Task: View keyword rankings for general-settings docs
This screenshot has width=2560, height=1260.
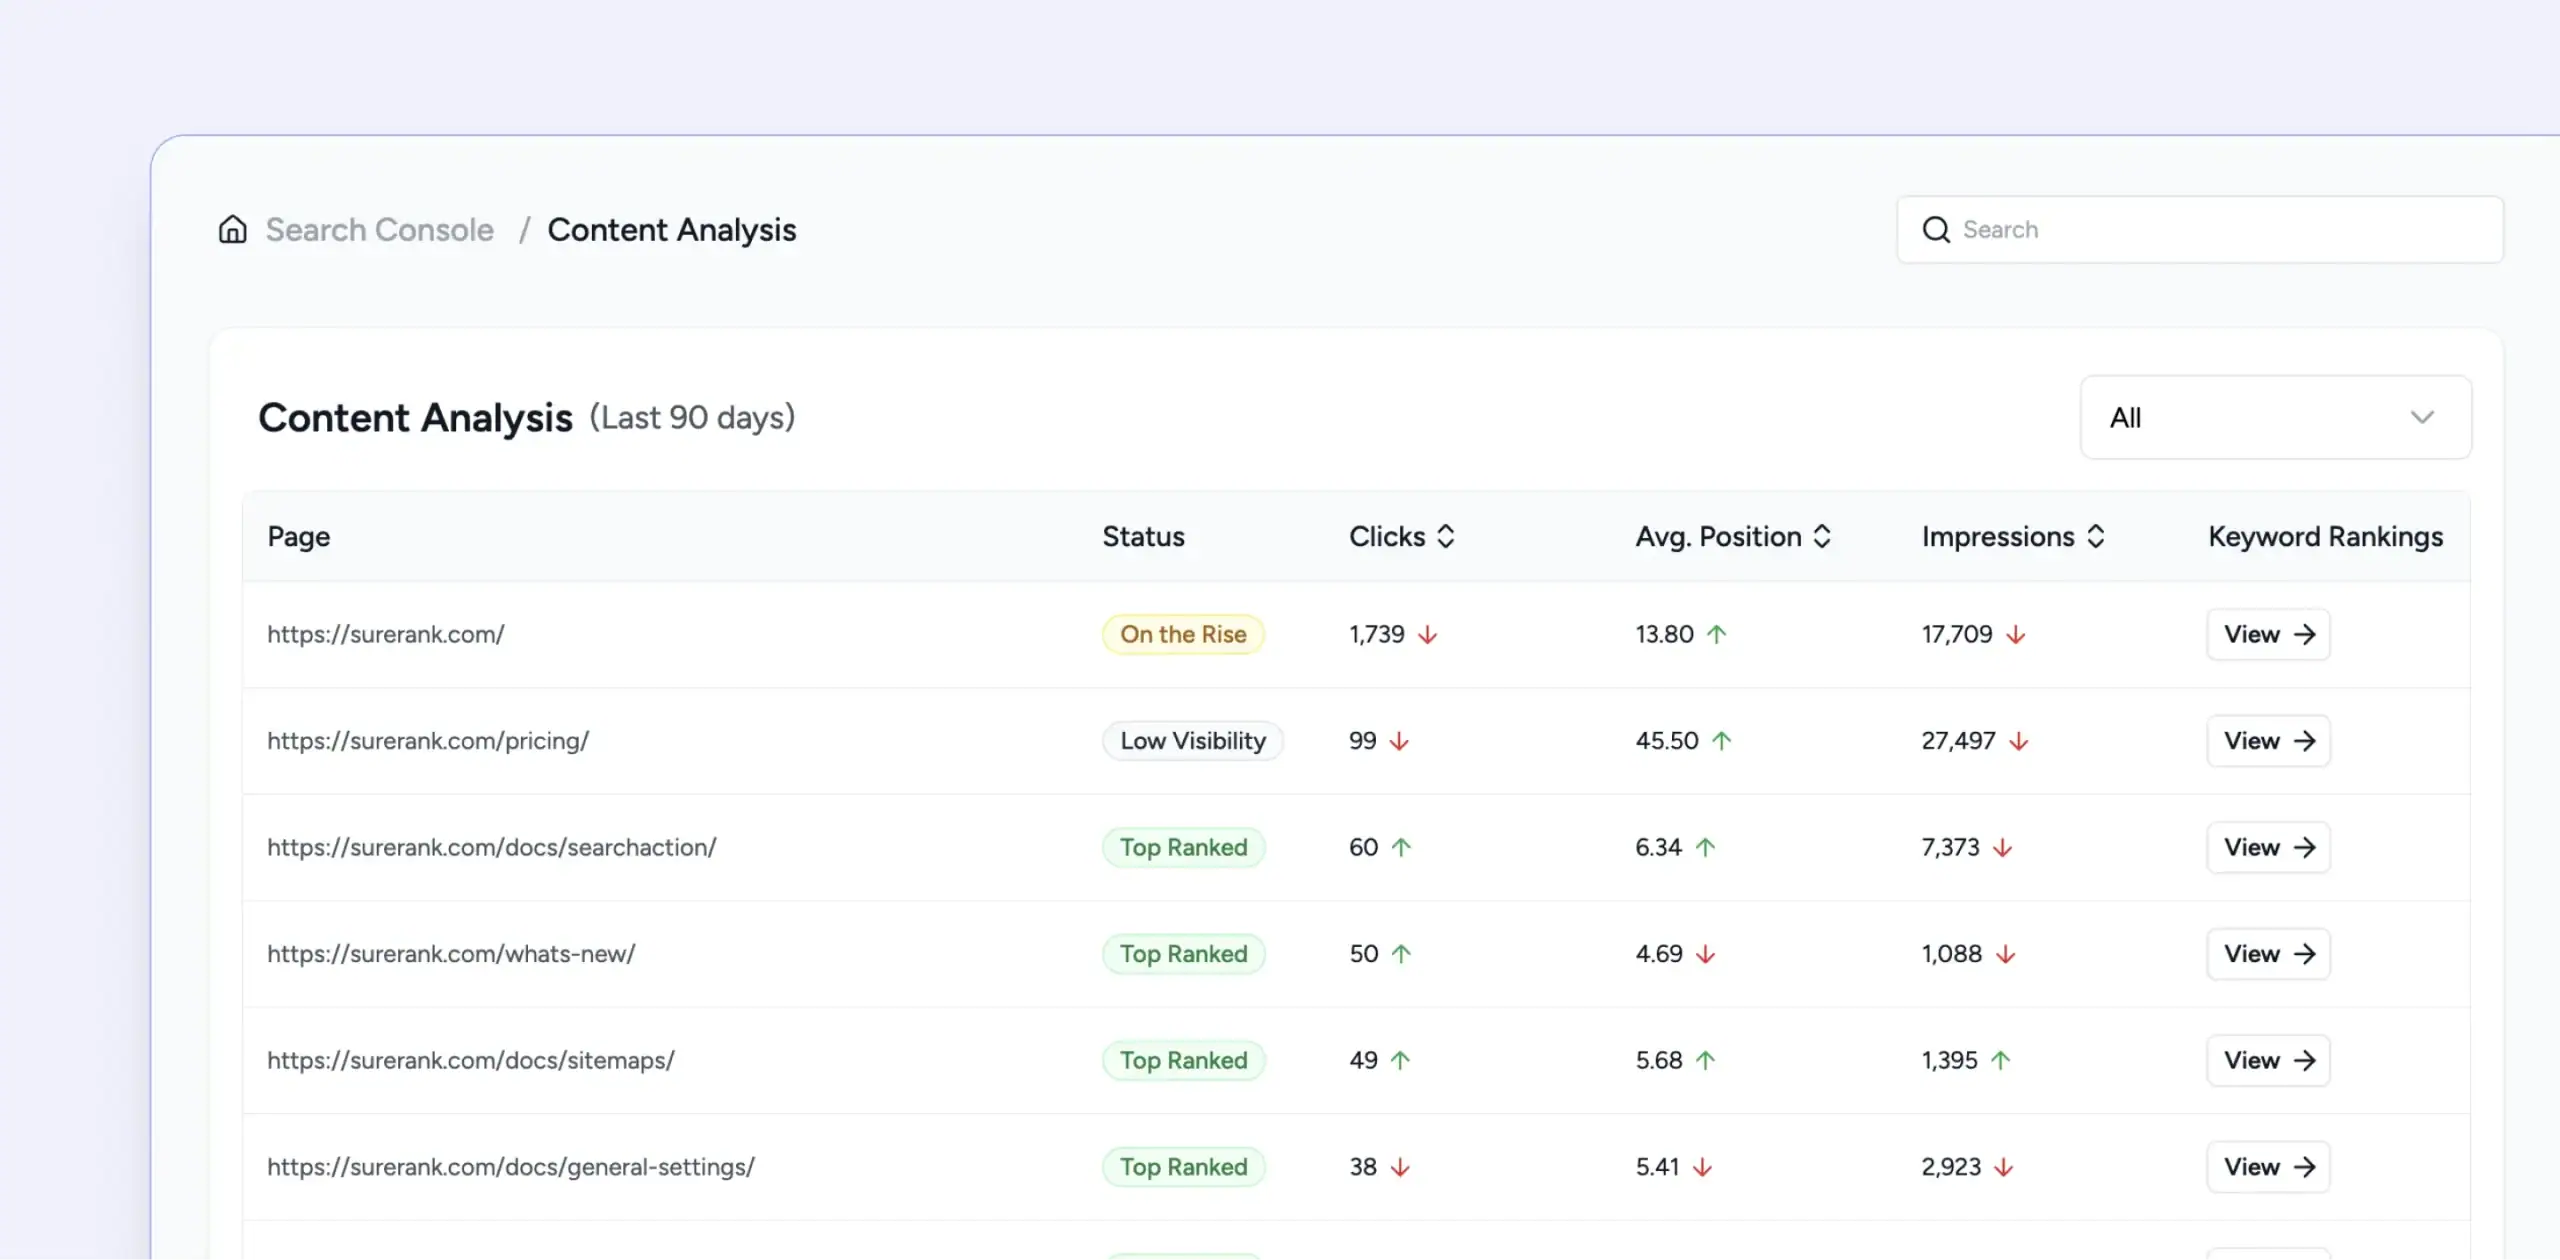Action: tap(2268, 1167)
